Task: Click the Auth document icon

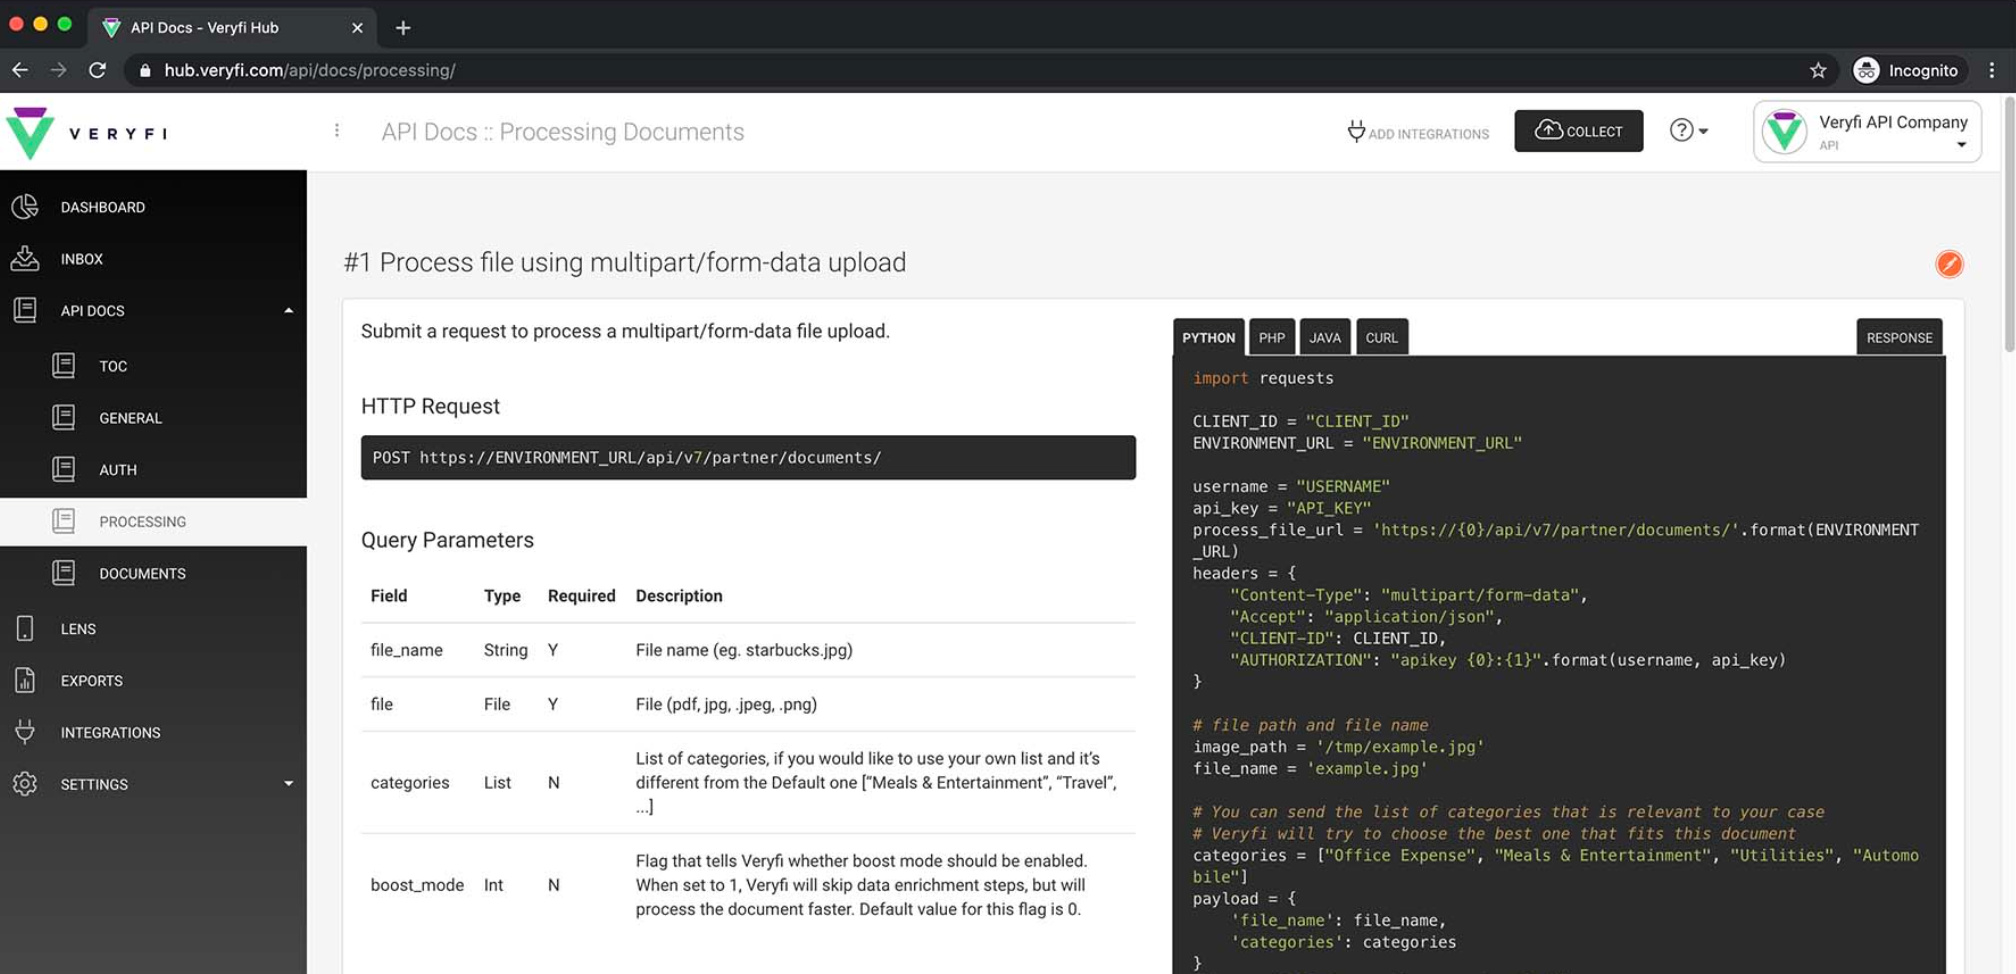Action: (x=63, y=469)
